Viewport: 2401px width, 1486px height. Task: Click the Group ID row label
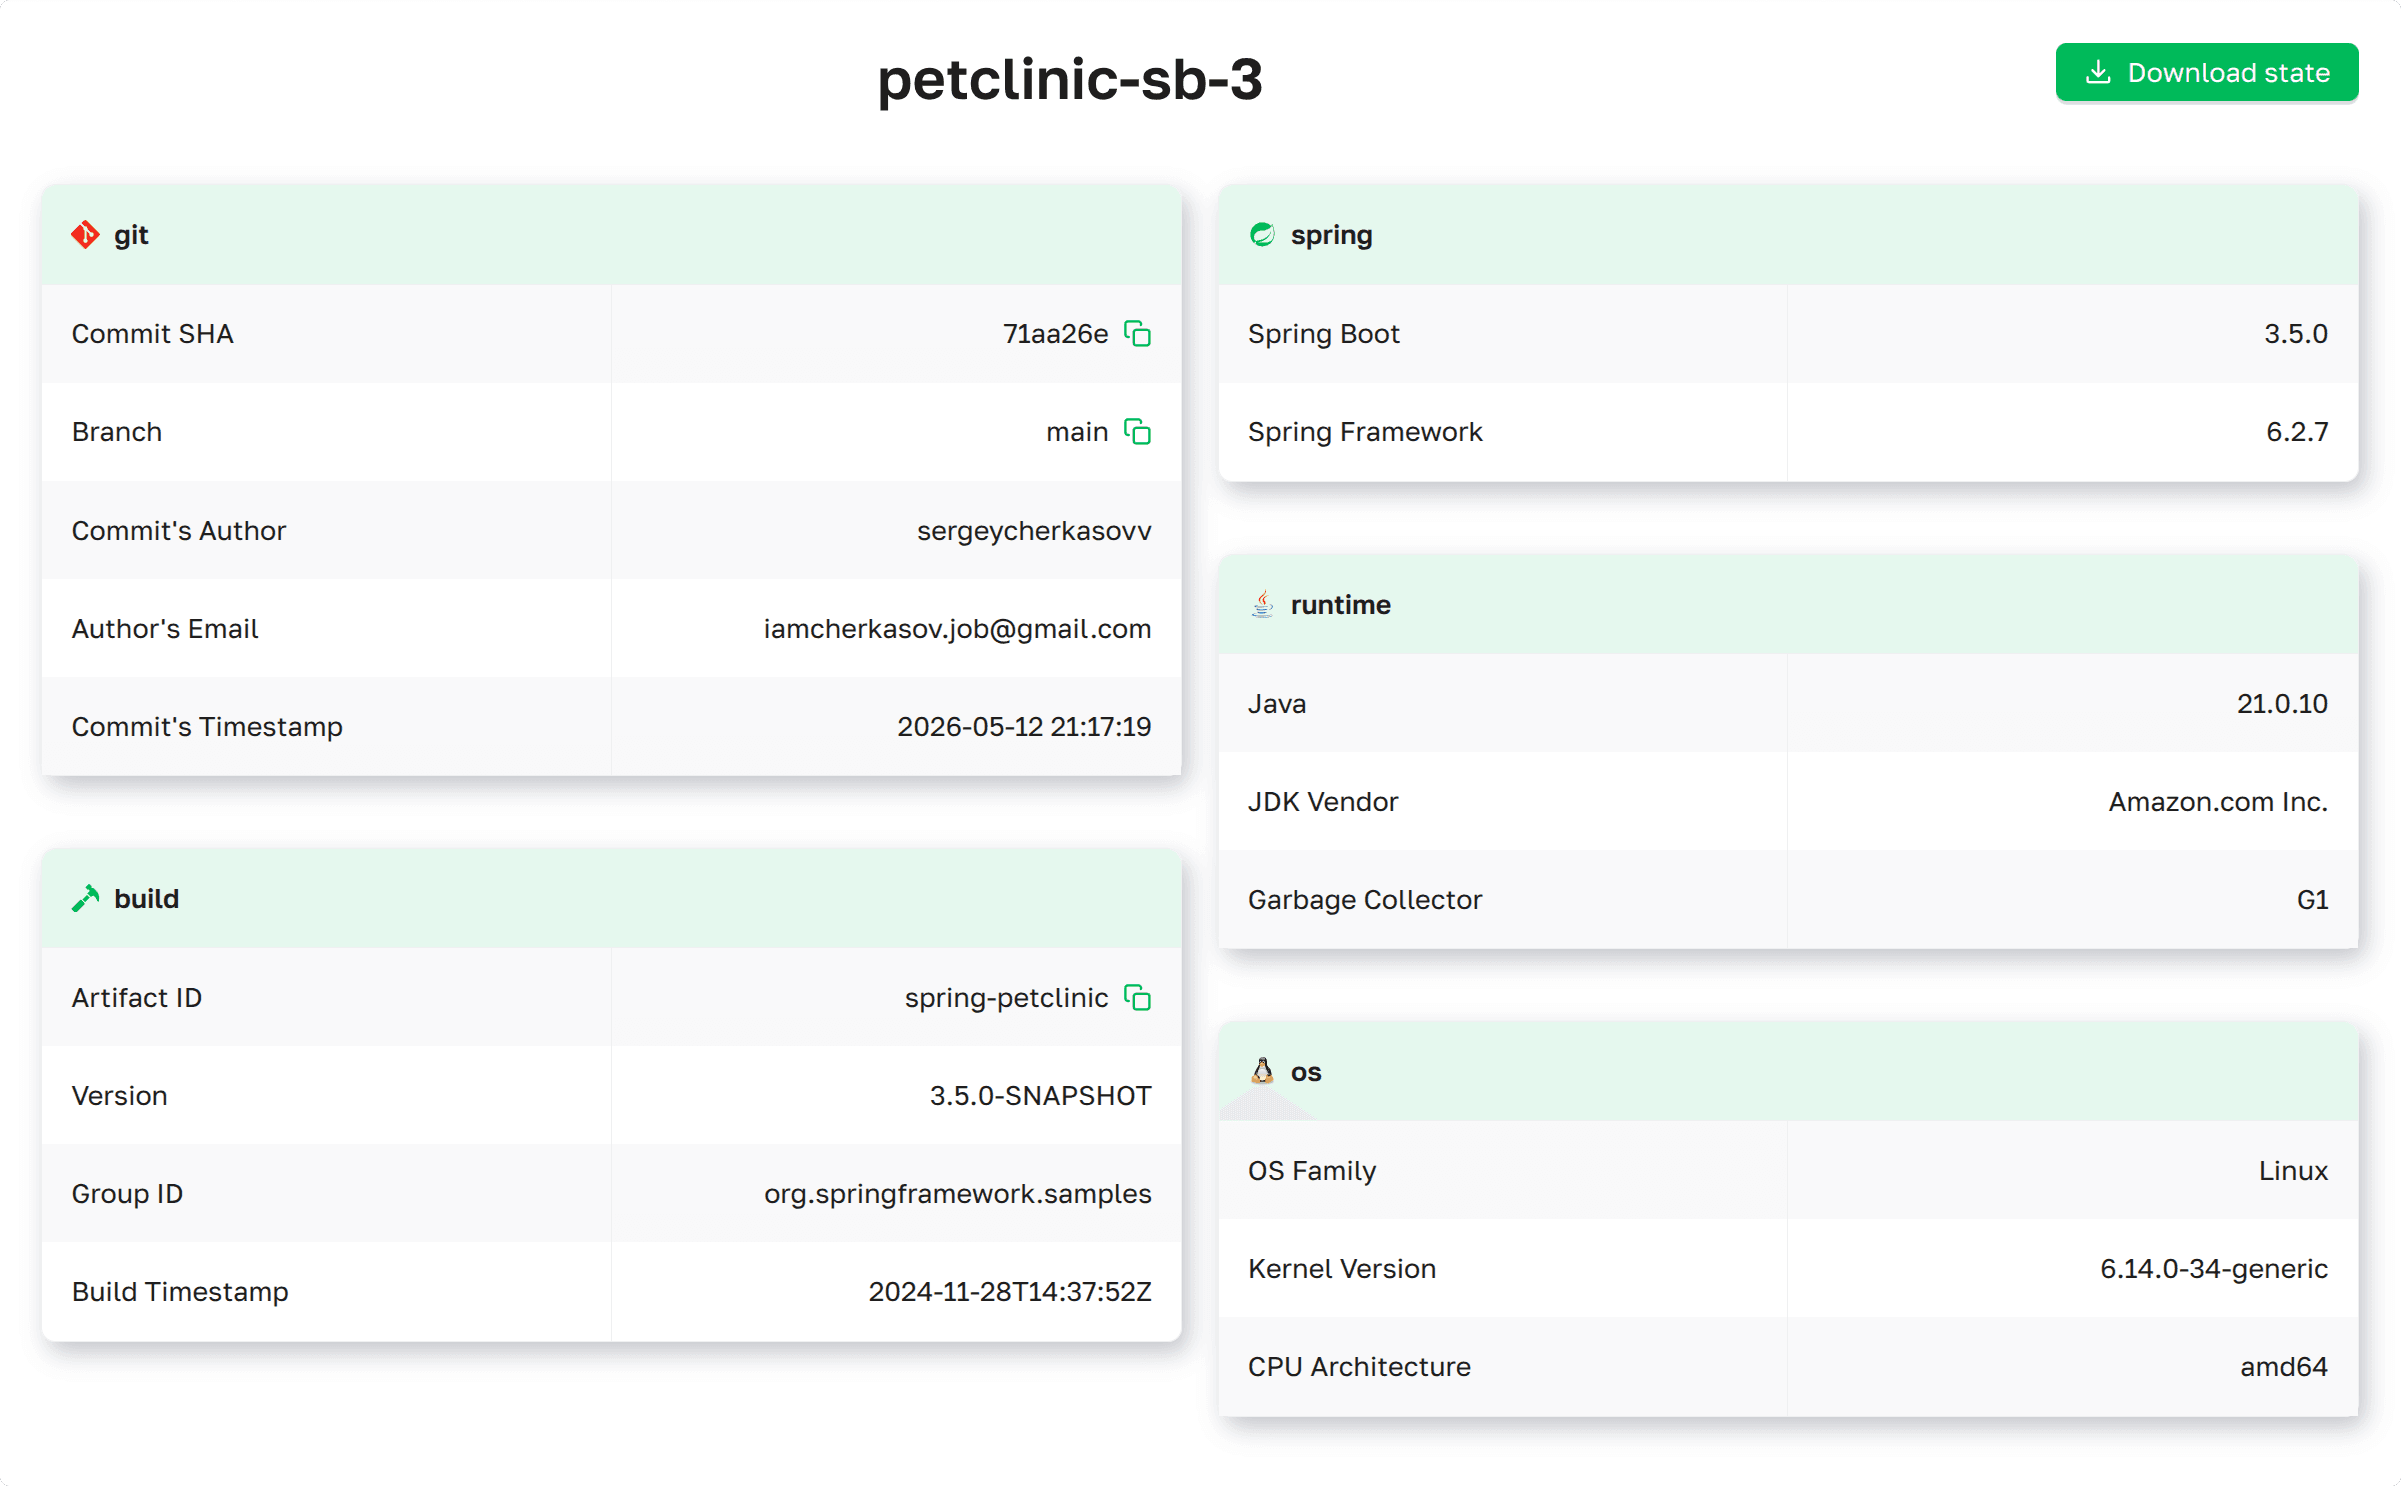127,1195
